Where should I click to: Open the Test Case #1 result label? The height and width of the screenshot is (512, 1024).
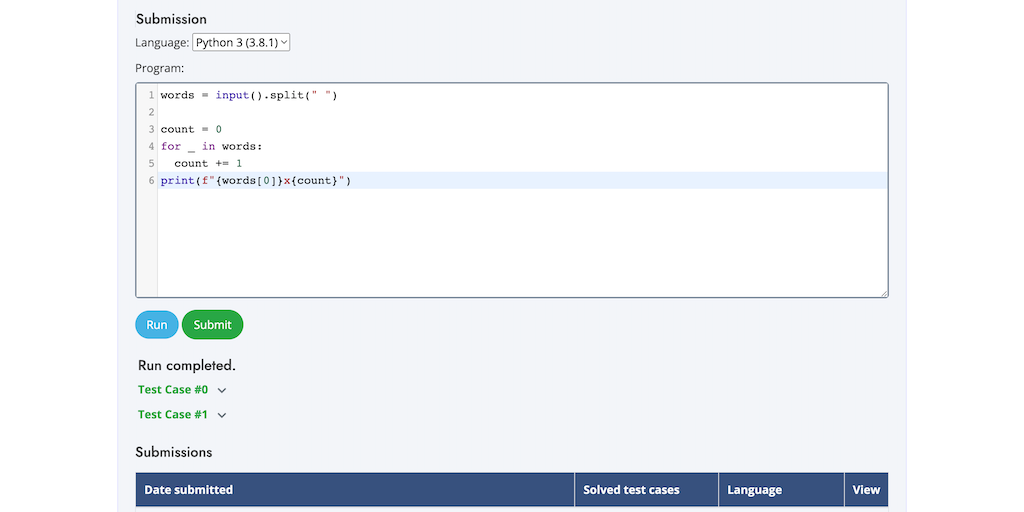(x=173, y=415)
